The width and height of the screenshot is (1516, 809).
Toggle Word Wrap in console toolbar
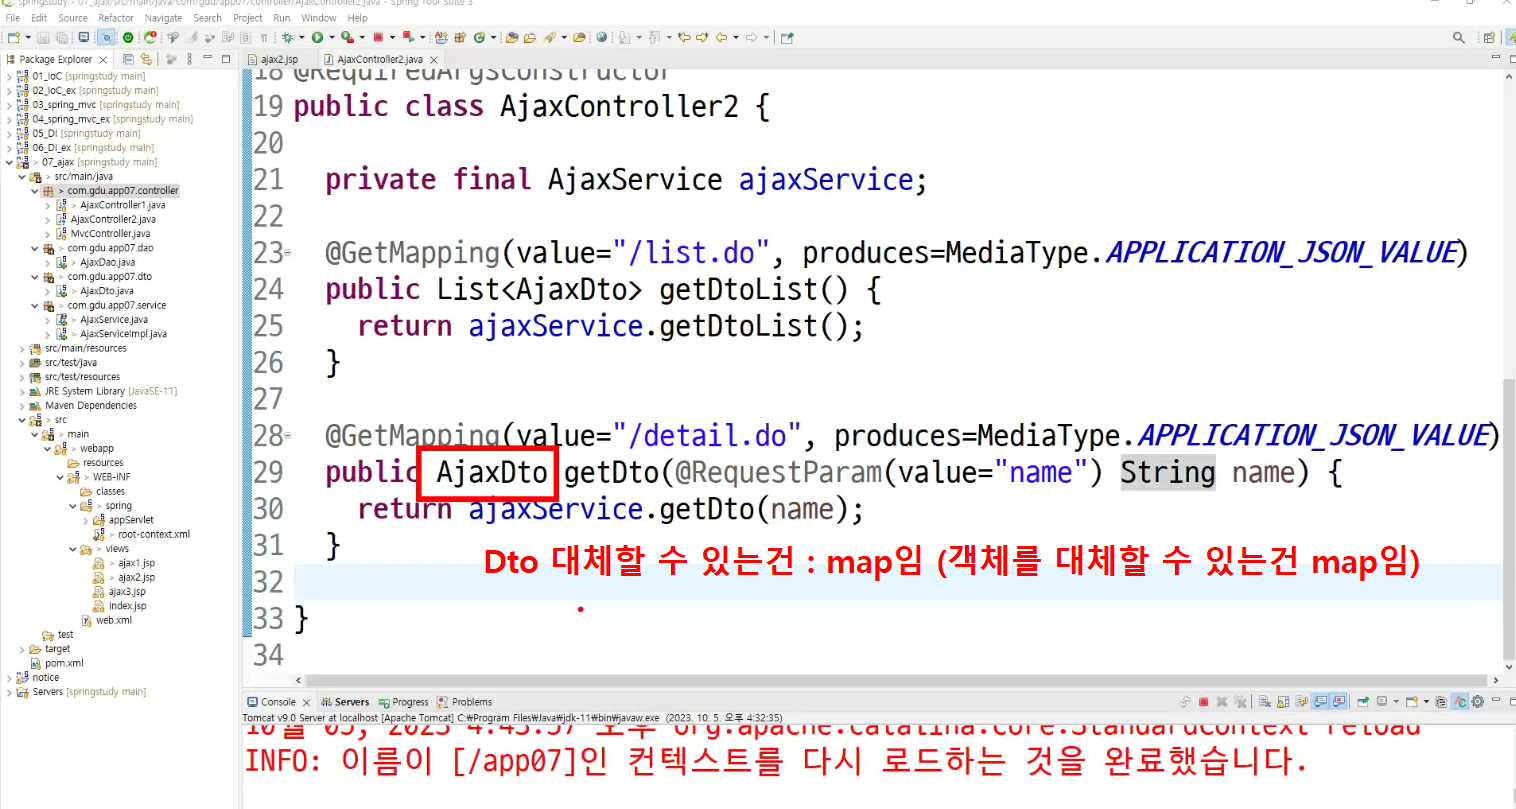[x=1302, y=702]
